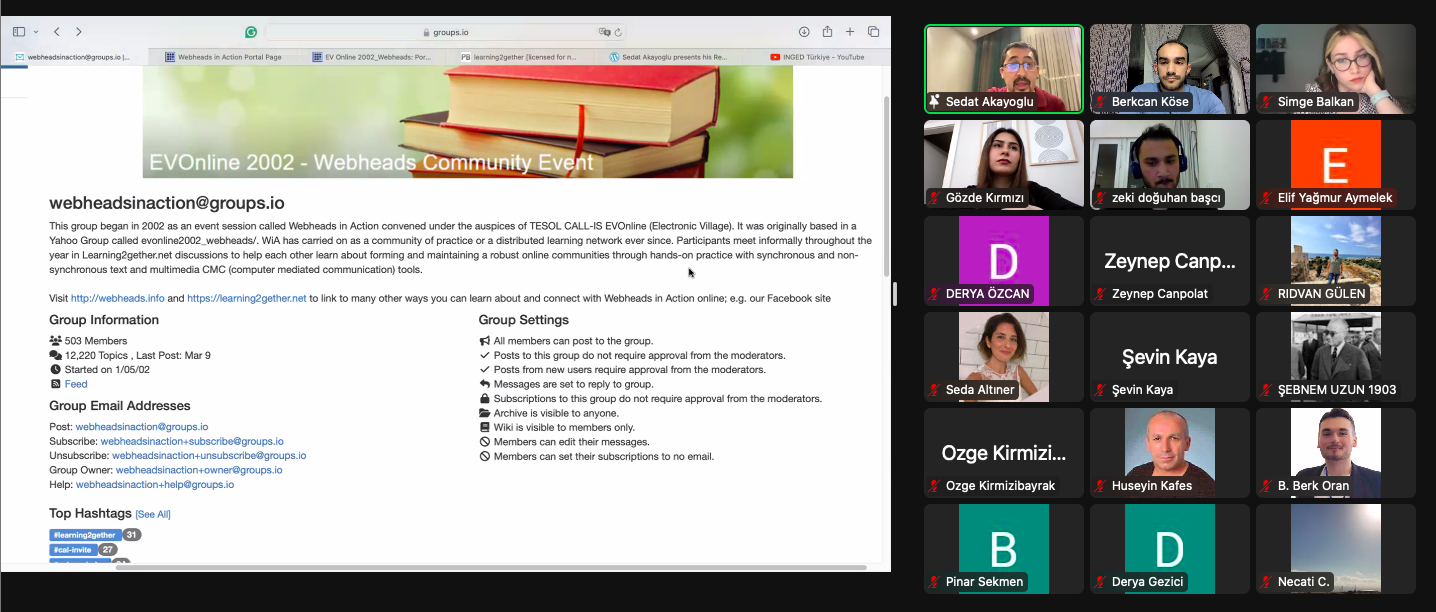Click the page's vertical scrollbar
1436x612 pixels.
pos(886,187)
